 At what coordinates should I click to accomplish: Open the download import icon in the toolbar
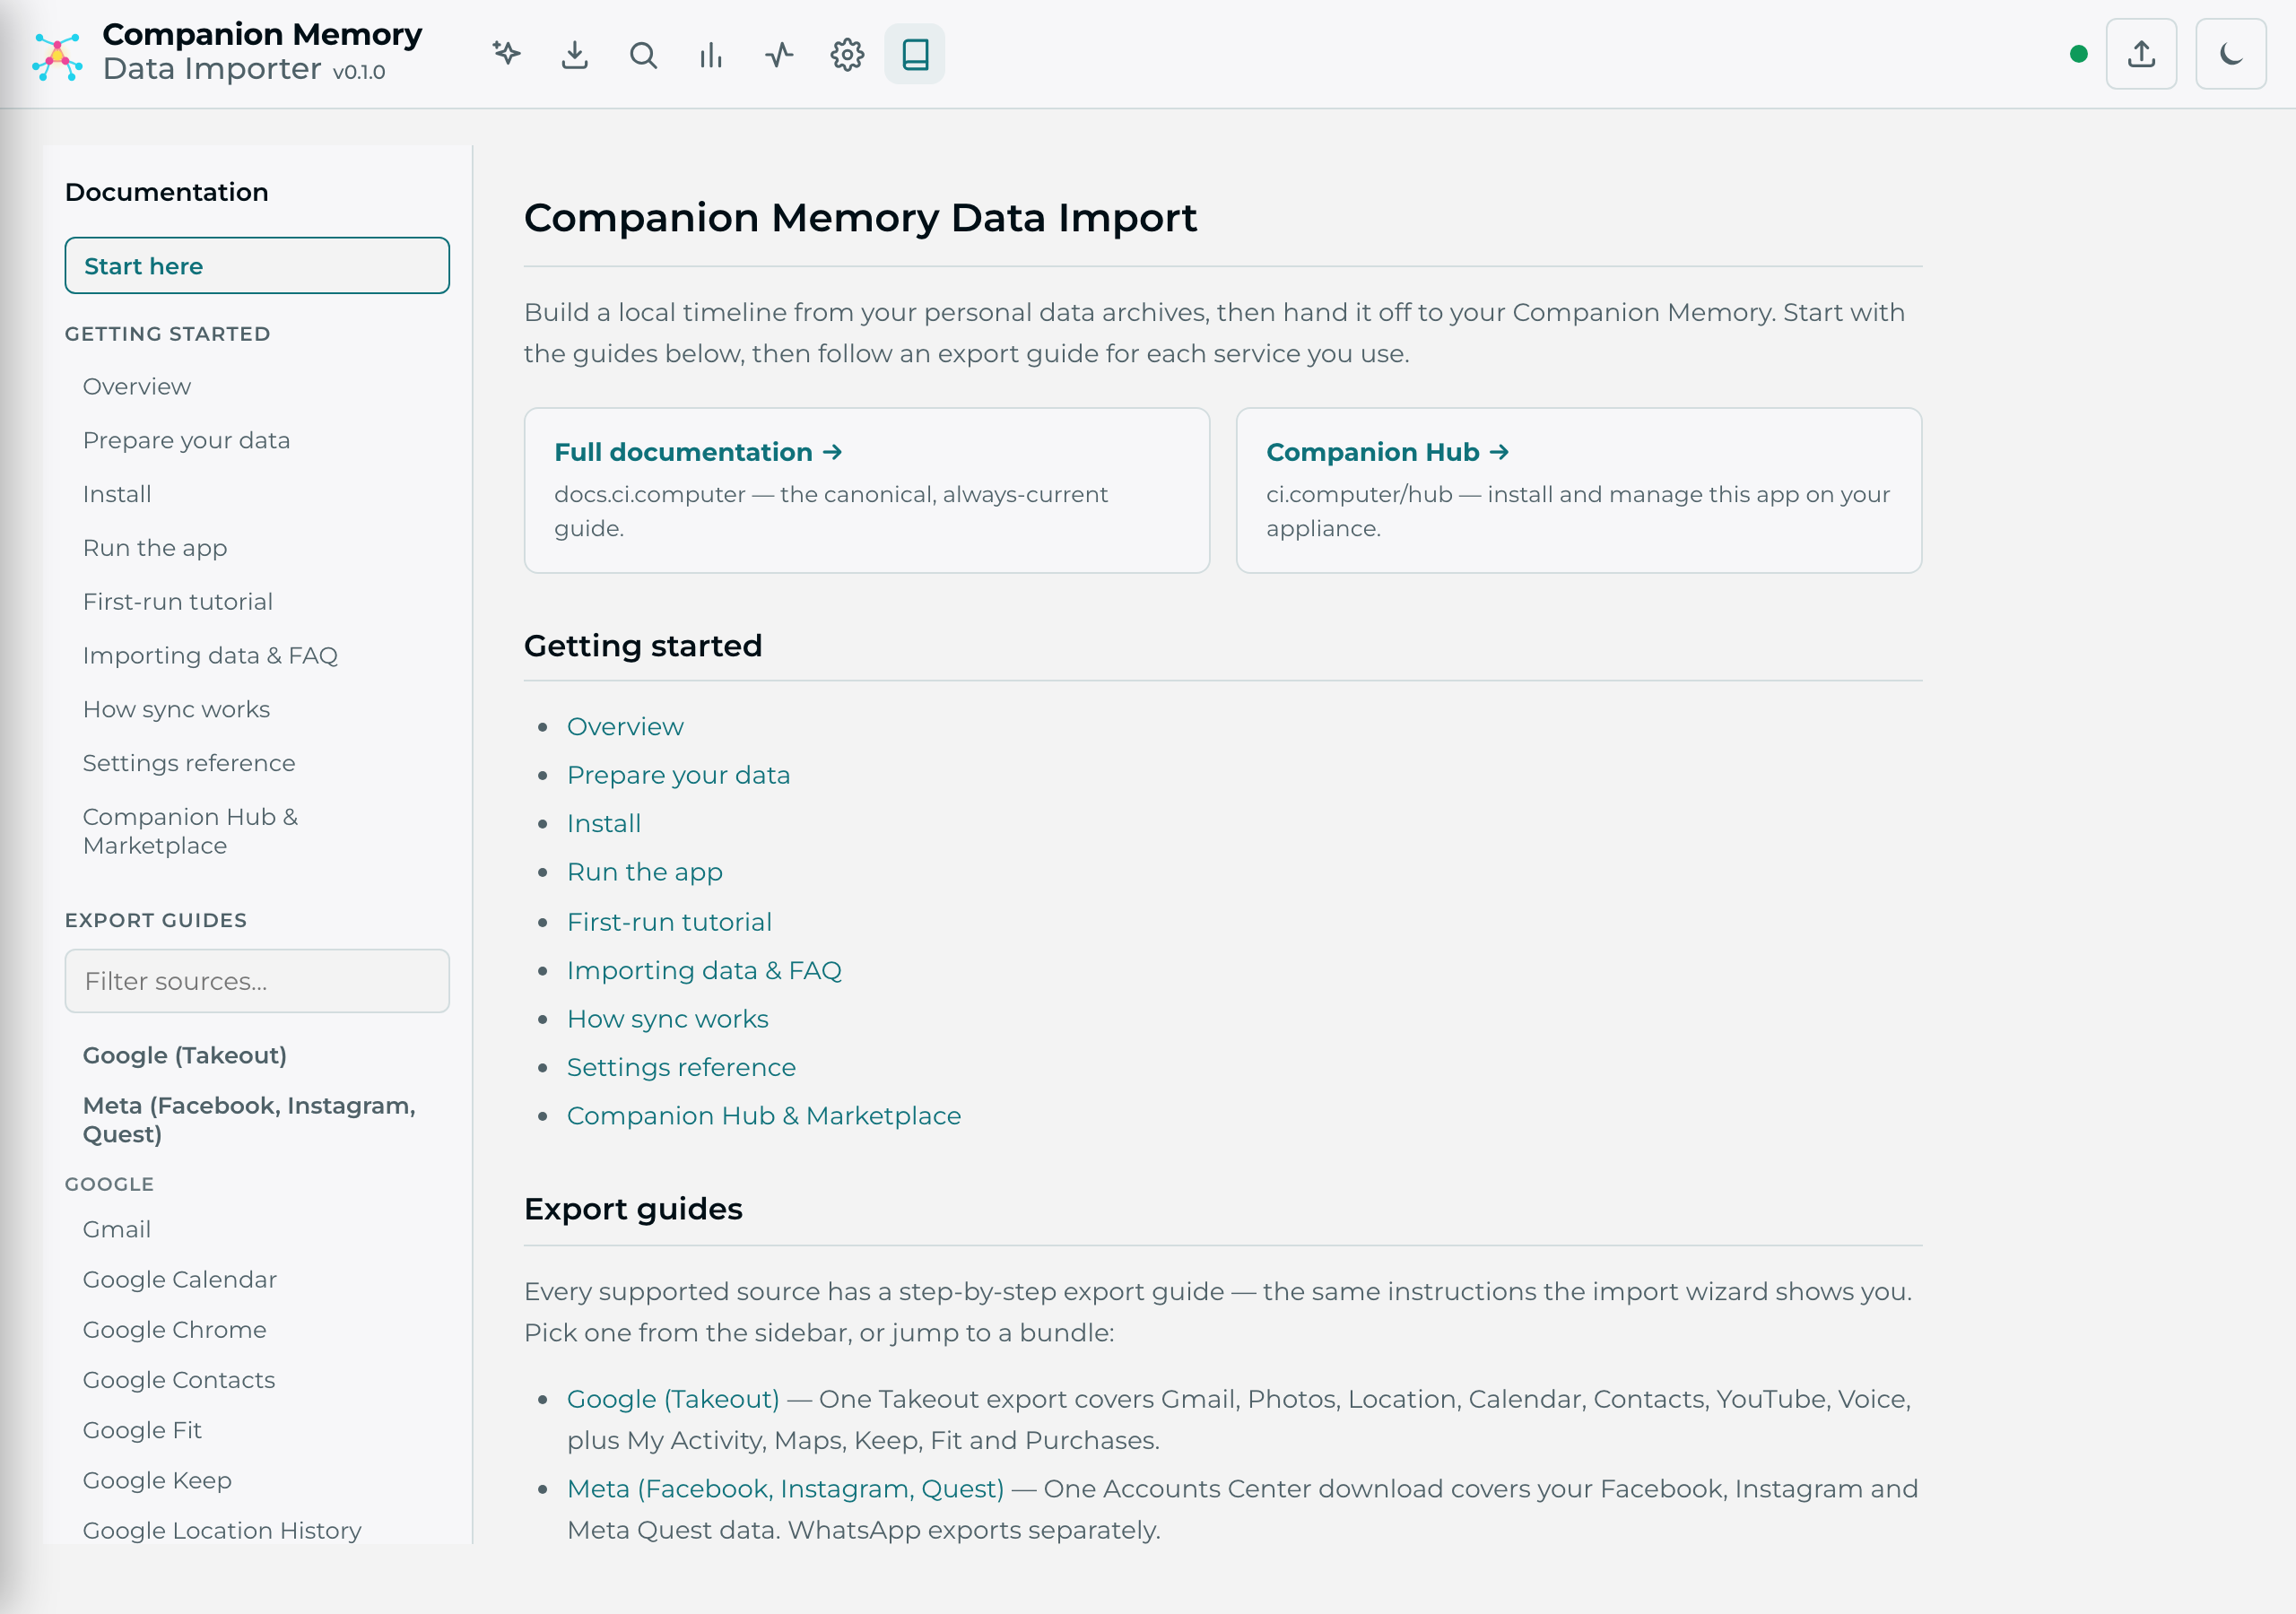tap(575, 54)
